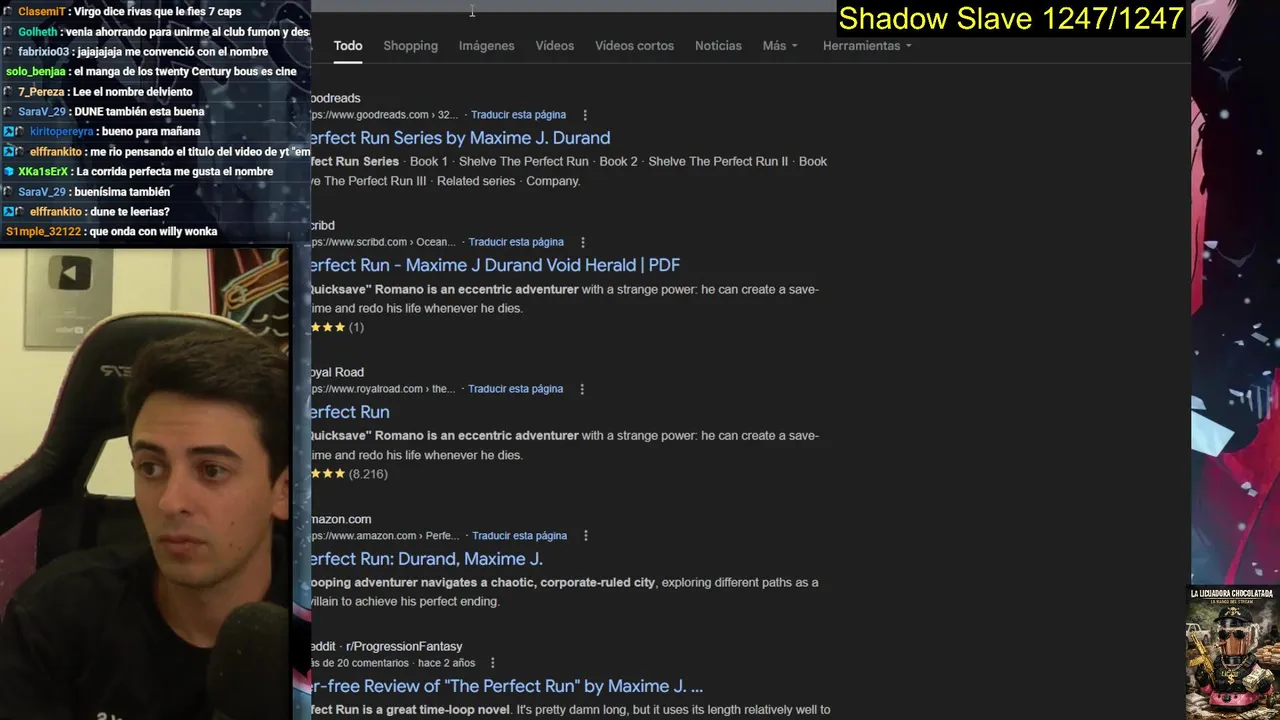Click the fabrixio03 chat username
This screenshot has width=1280, height=720.
[x=43, y=52]
